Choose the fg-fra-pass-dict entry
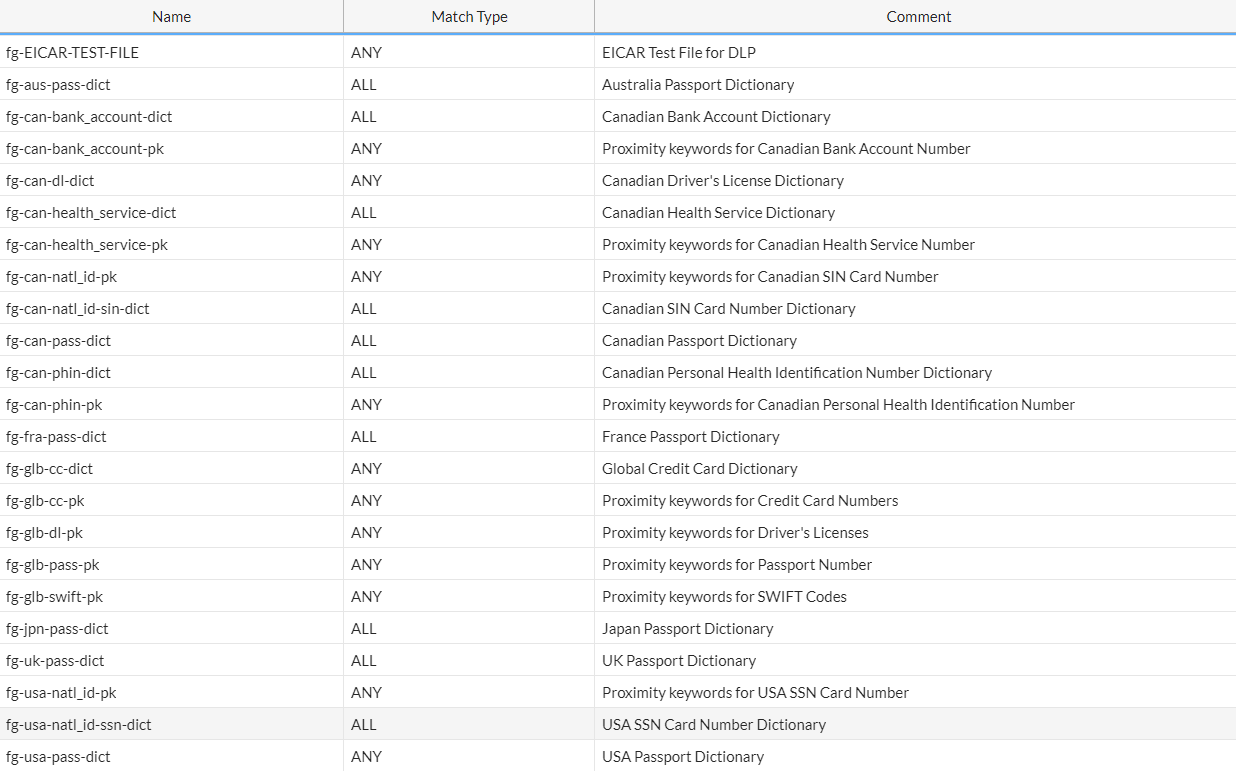The image size is (1236, 771). 55,436
